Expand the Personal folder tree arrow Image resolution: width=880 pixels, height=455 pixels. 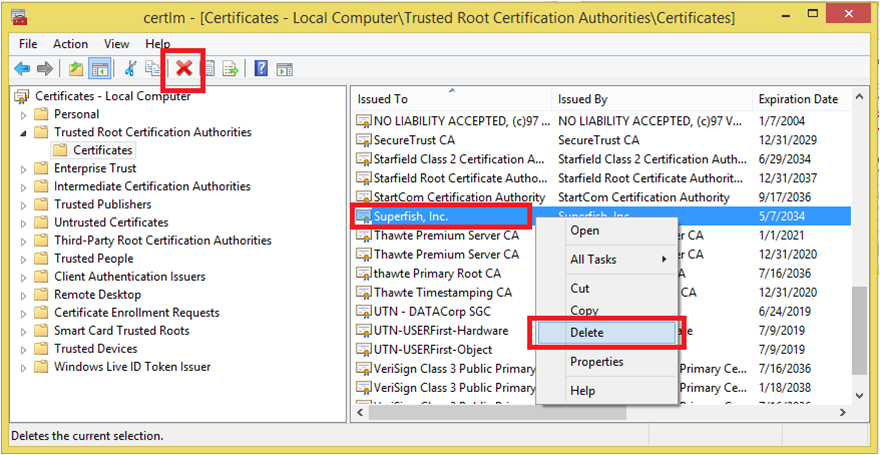(22, 114)
